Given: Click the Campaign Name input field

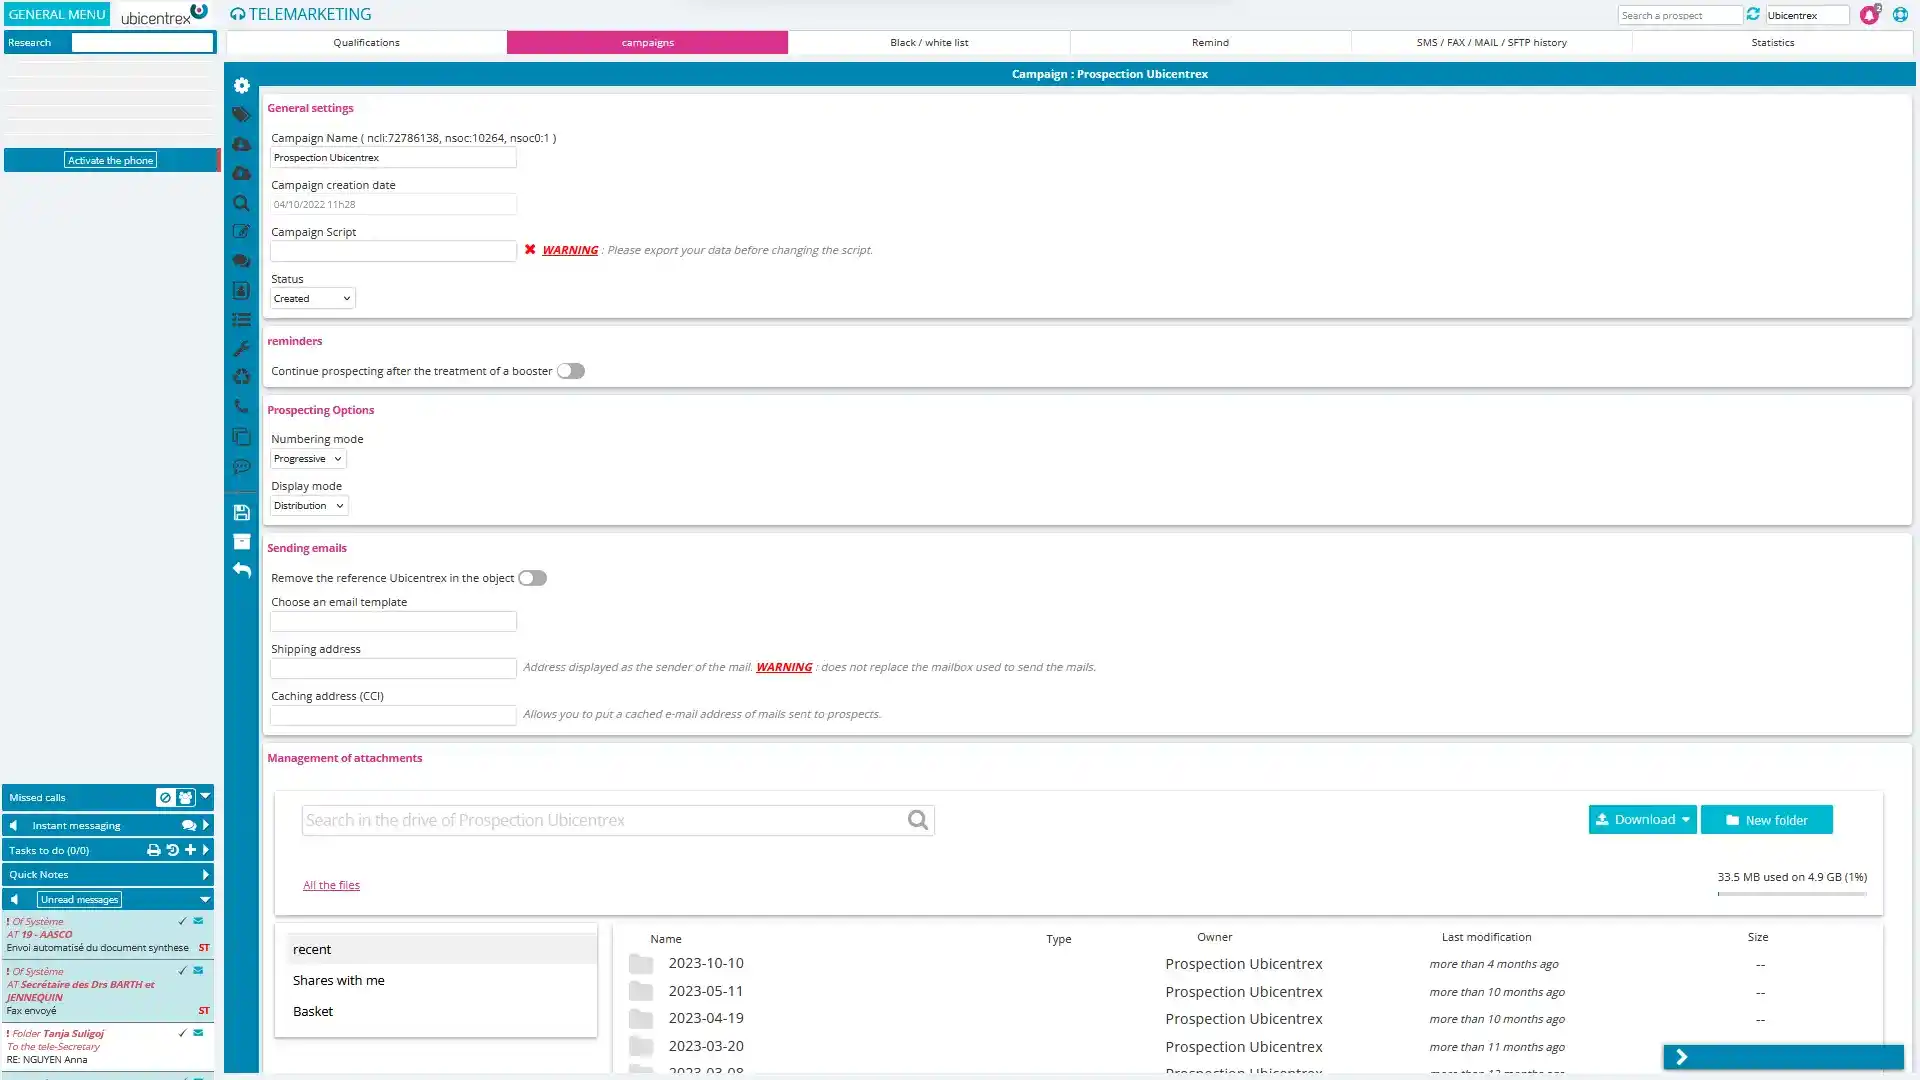Looking at the screenshot, I should (x=393, y=158).
